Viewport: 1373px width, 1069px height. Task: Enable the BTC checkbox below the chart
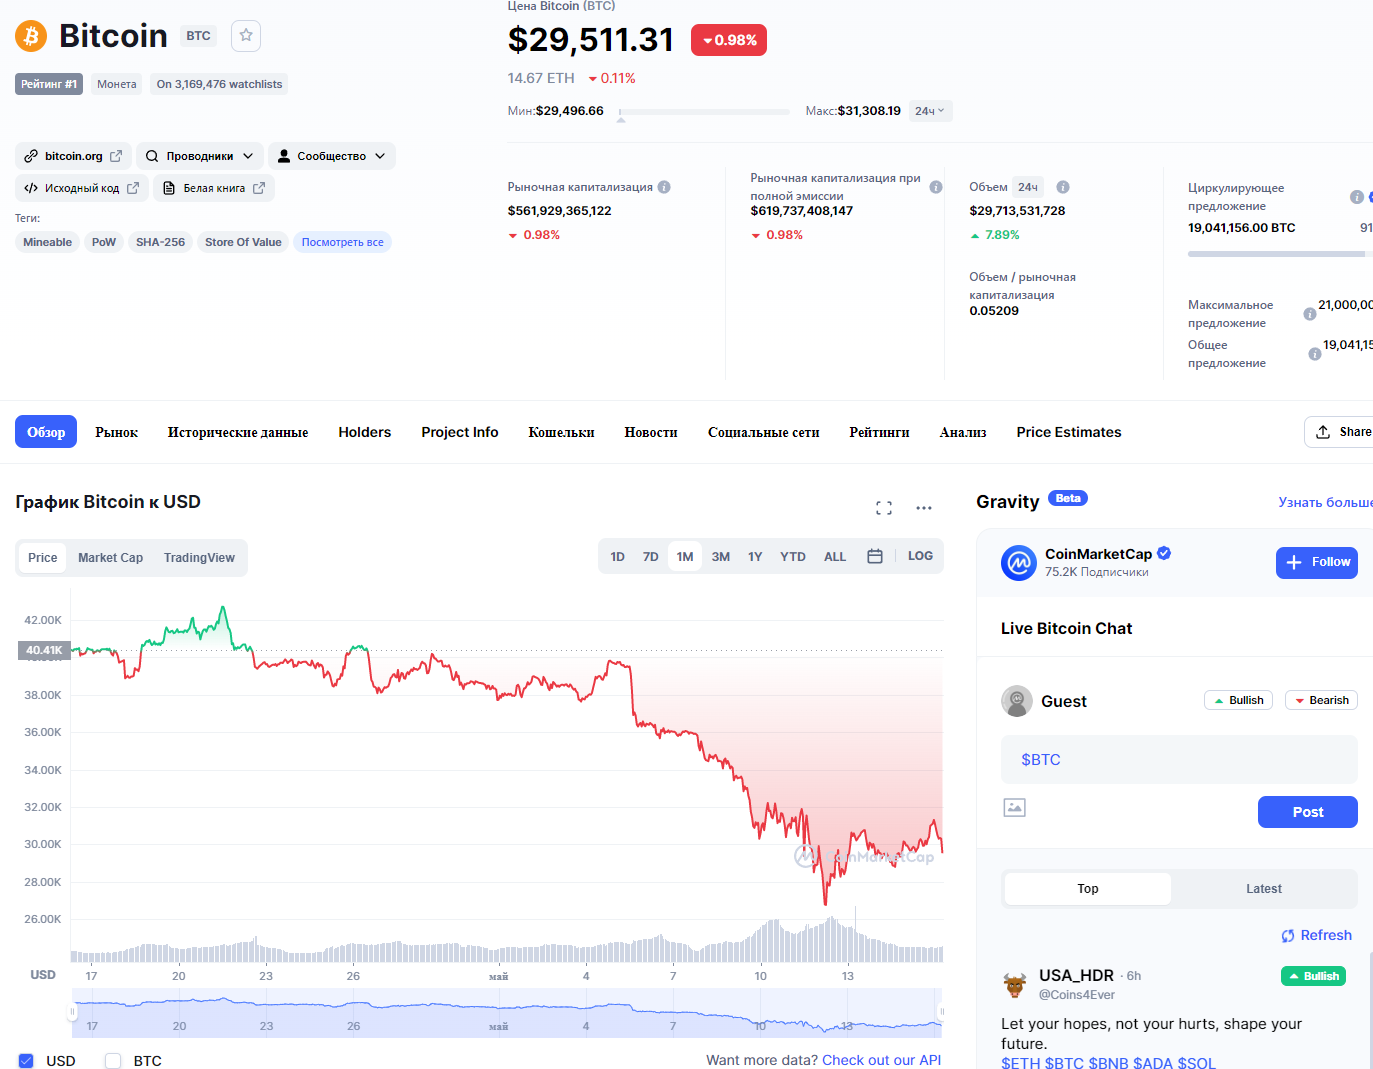point(113,1060)
